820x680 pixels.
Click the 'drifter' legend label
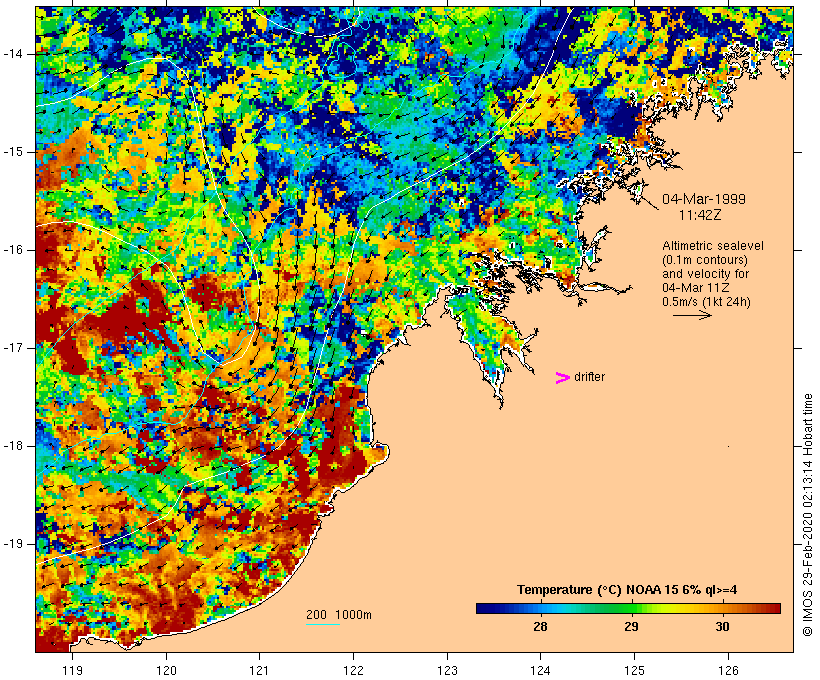(x=589, y=377)
